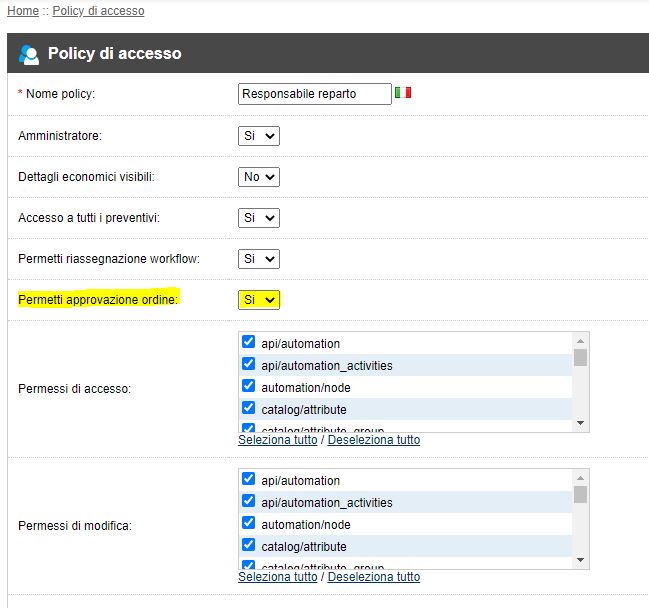Open Policy di accesso breadcrumb link
The width and height of the screenshot is (649, 608).
98,11
